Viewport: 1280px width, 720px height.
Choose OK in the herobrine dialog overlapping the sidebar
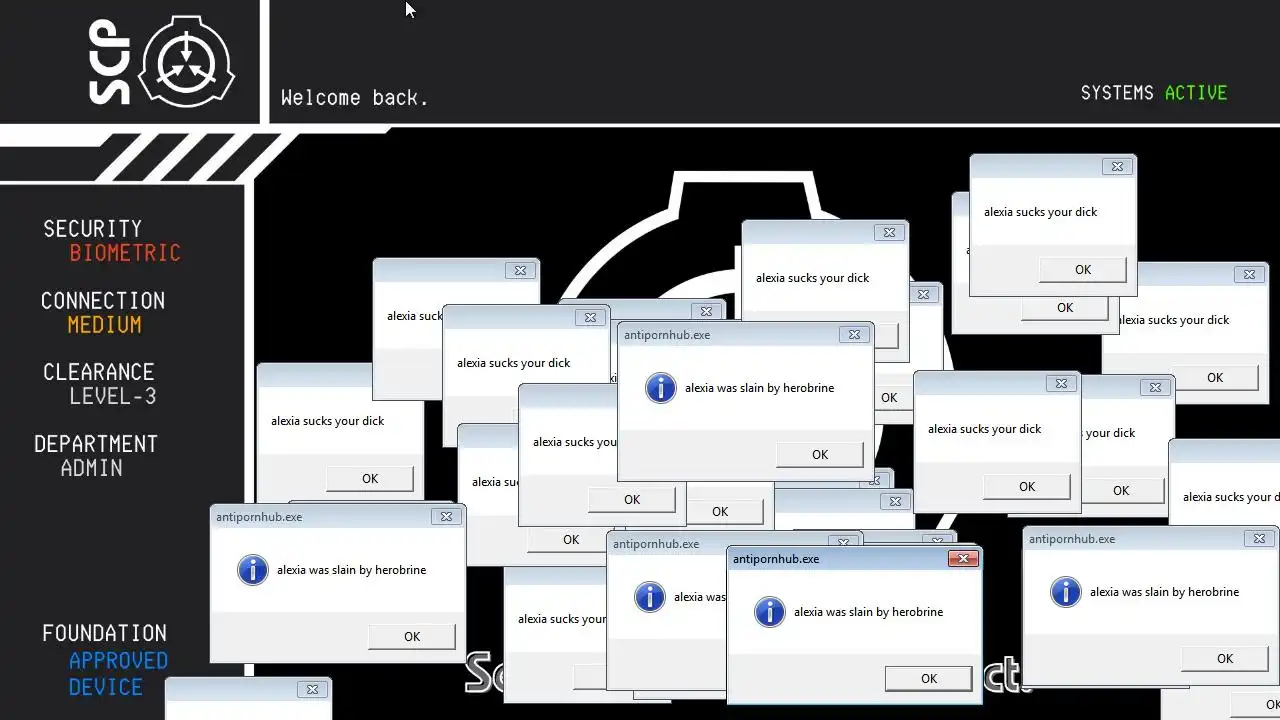tap(412, 636)
